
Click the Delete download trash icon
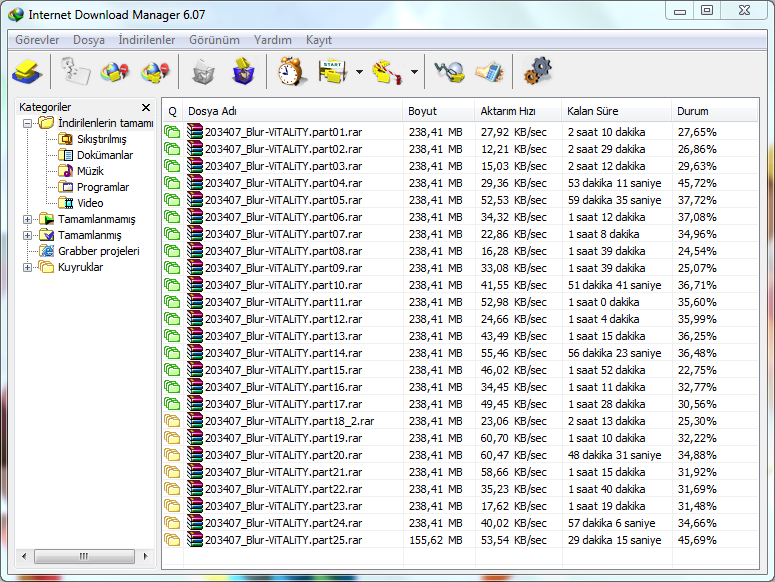[x=203, y=72]
